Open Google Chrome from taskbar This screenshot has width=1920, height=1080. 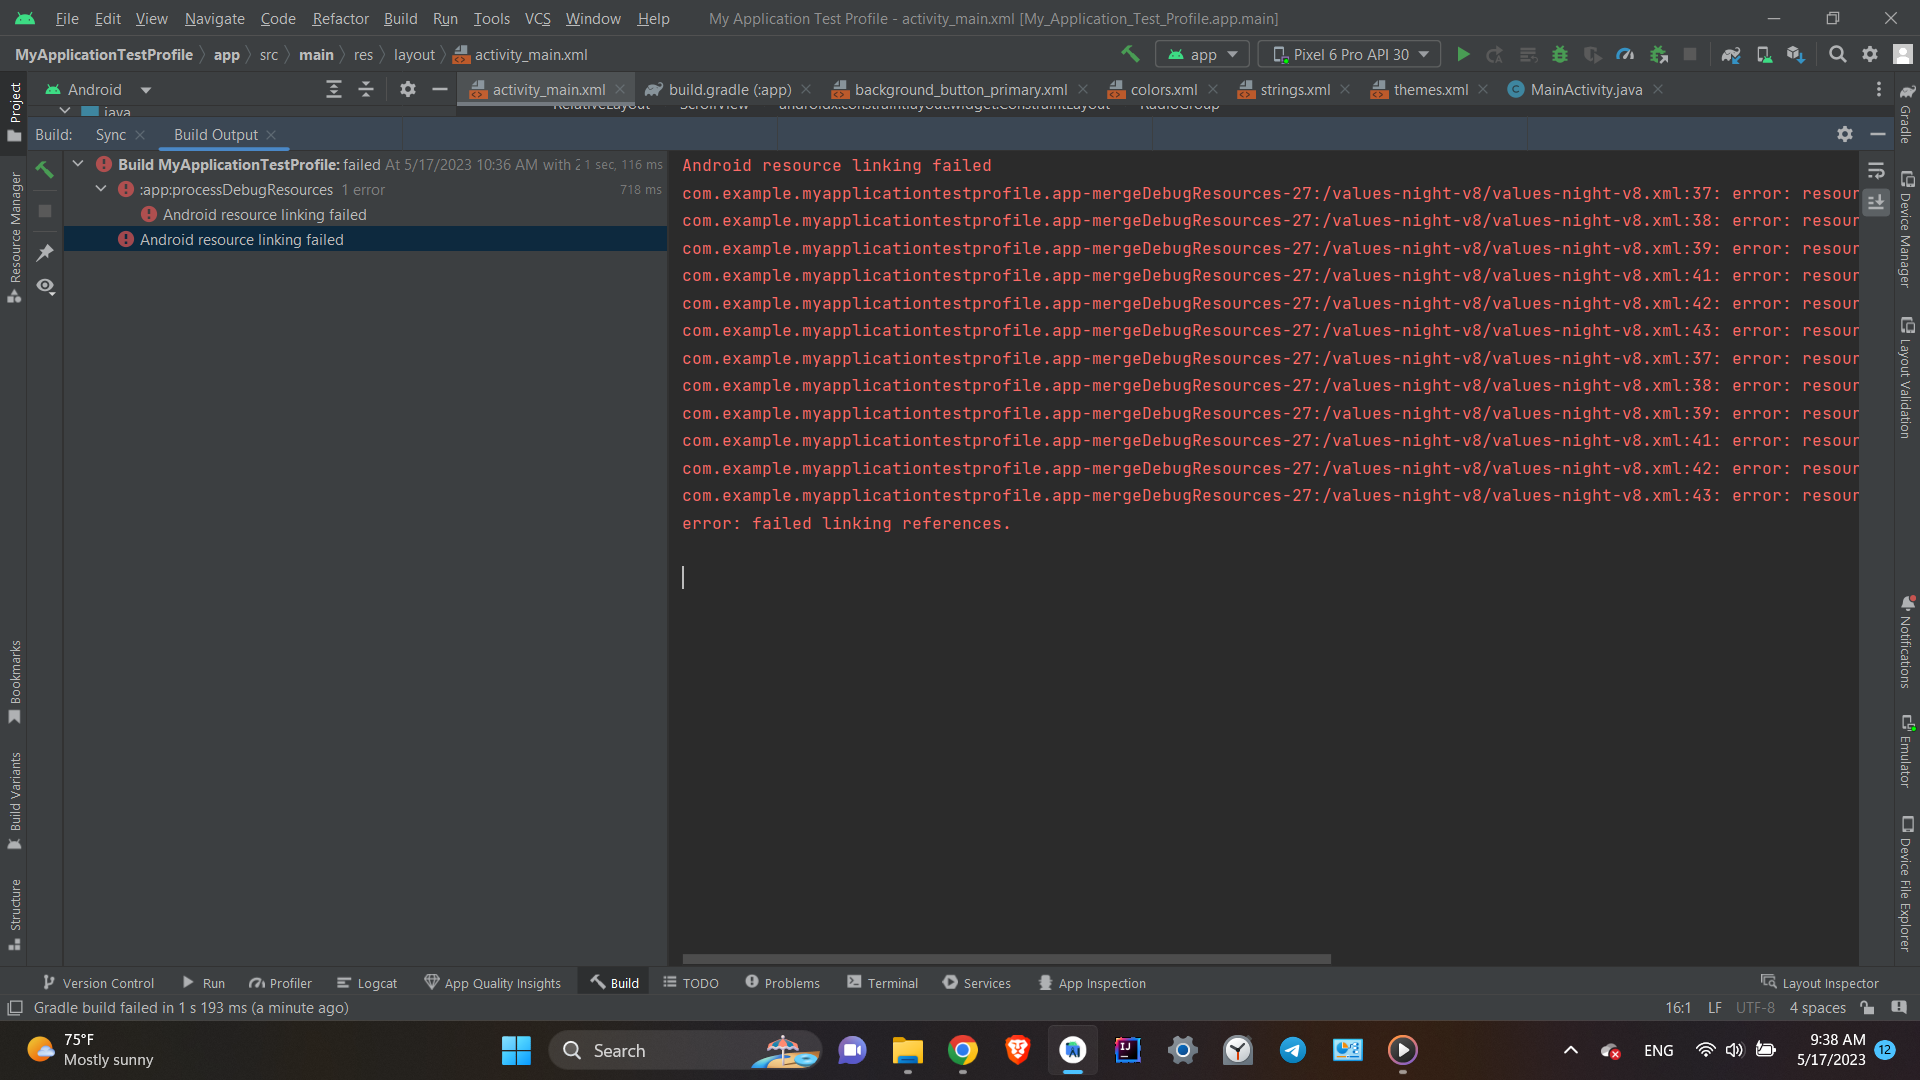tap(962, 1050)
